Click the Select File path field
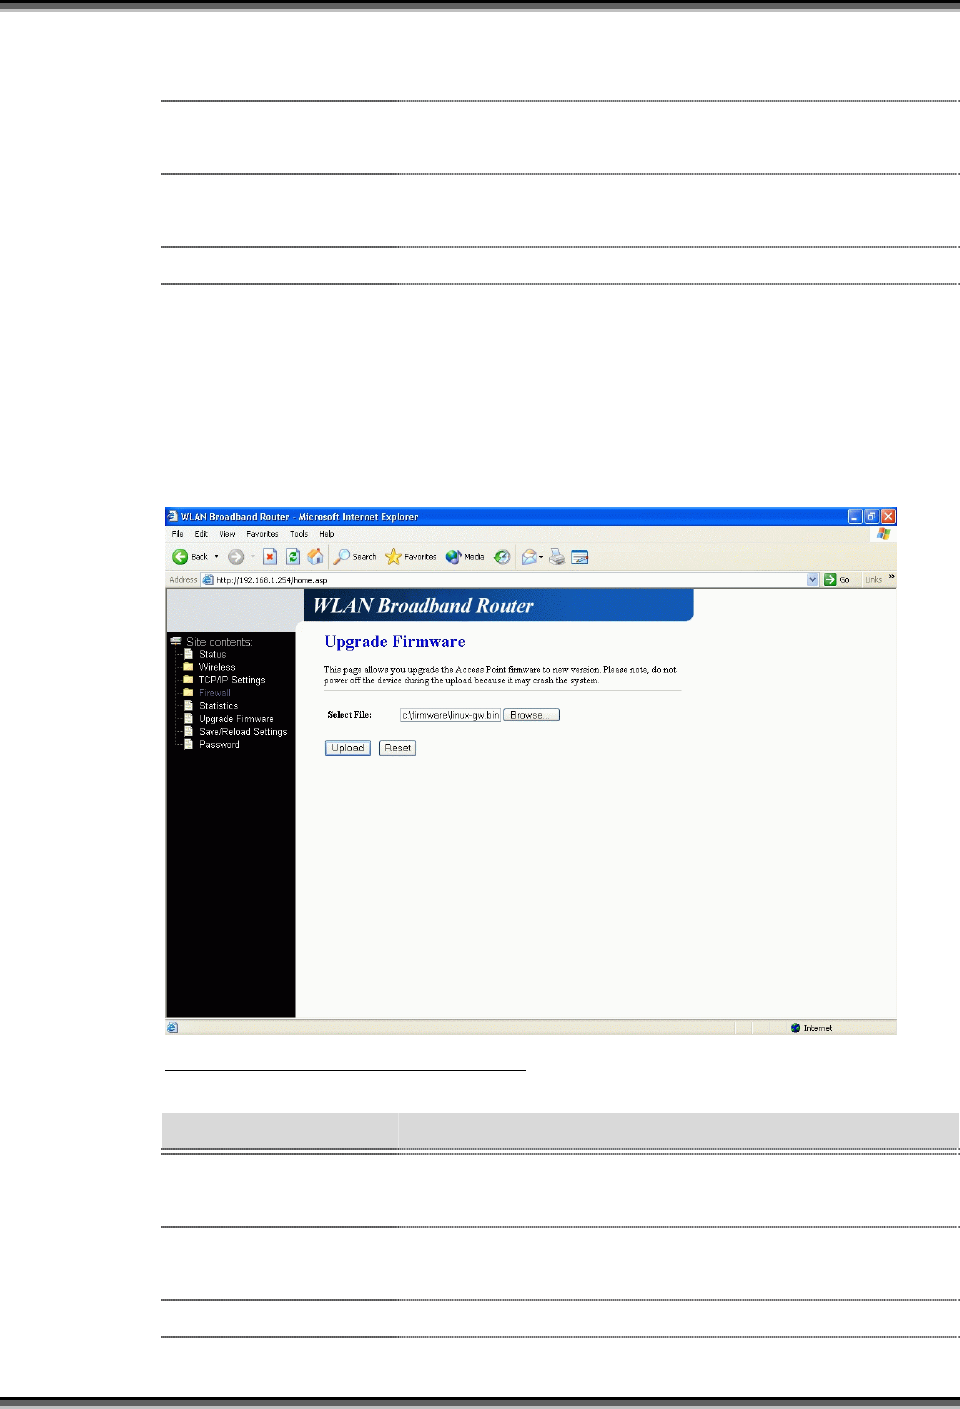The height and width of the screenshot is (1409, 960). pyautogui.click(x=450, y=715)
